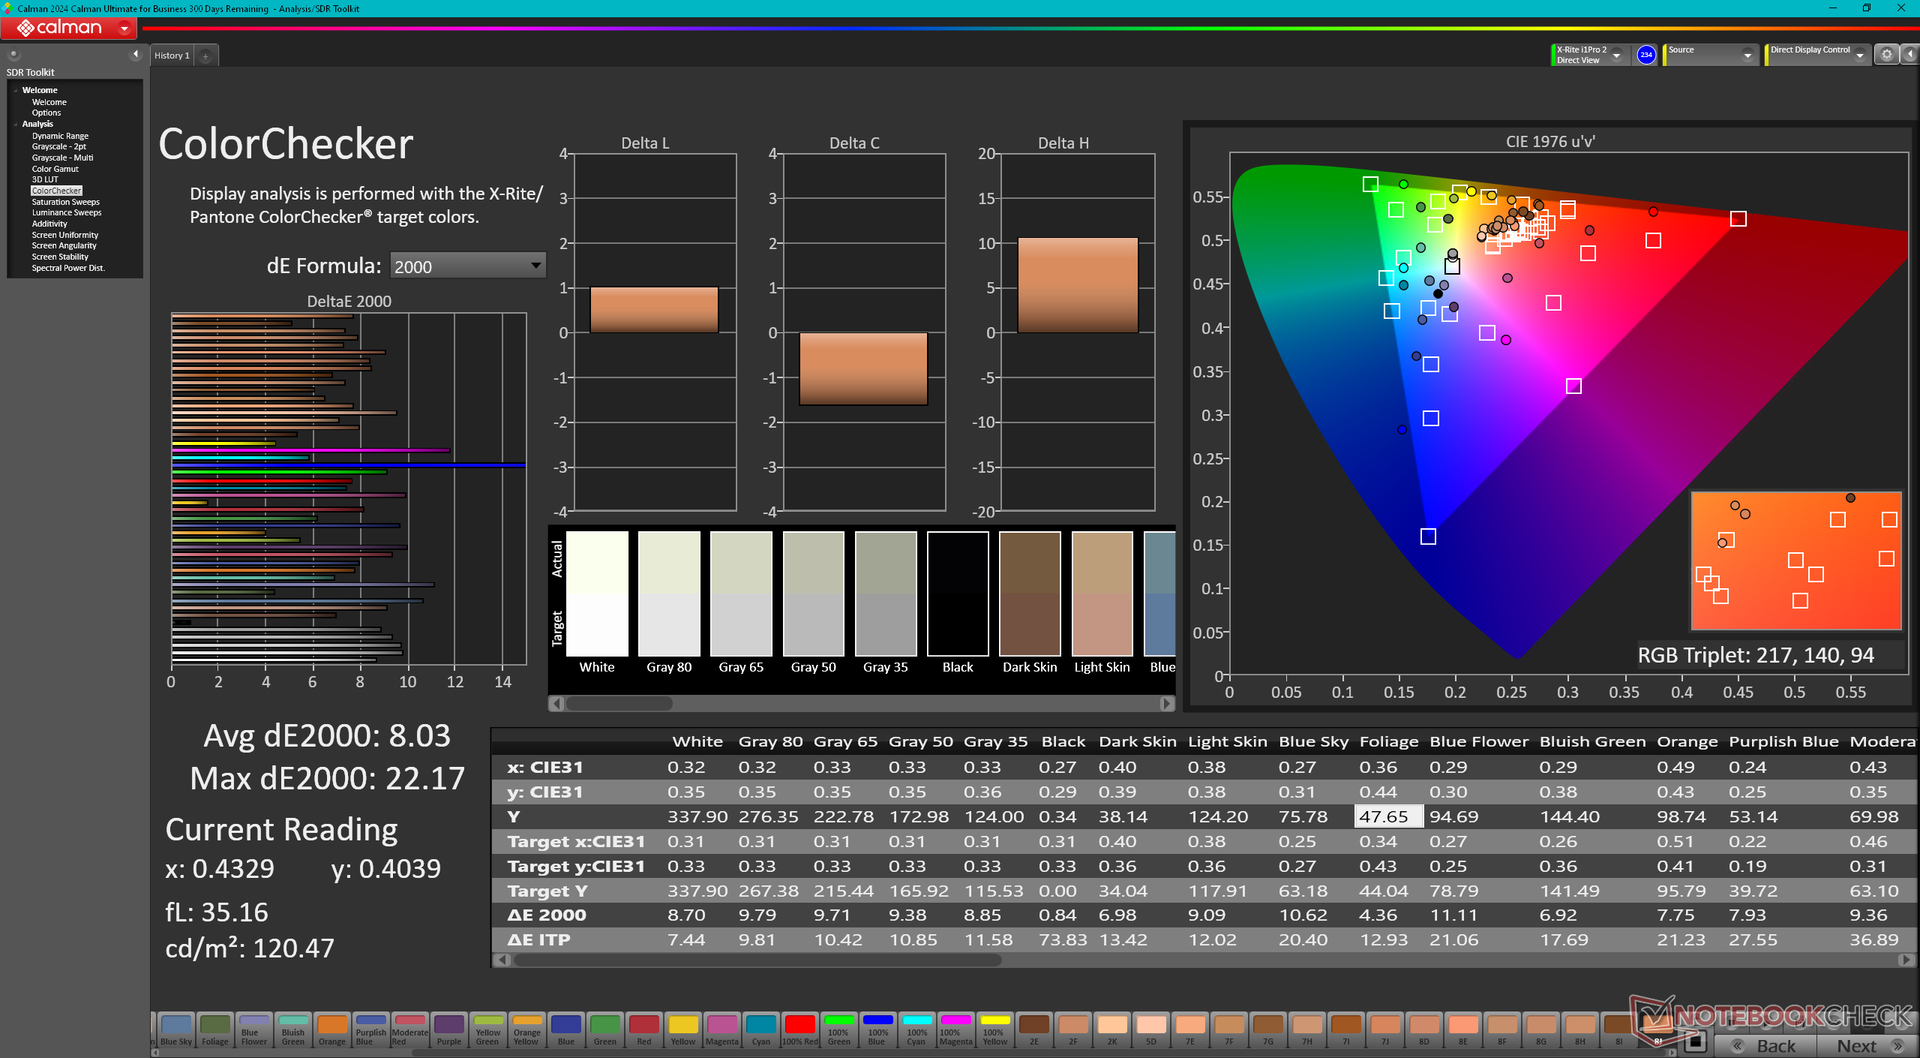Collapse the Analysis tree section
Viewport: 1920px width, 1058px height.
pyautogui.click(x=16, y=124)
